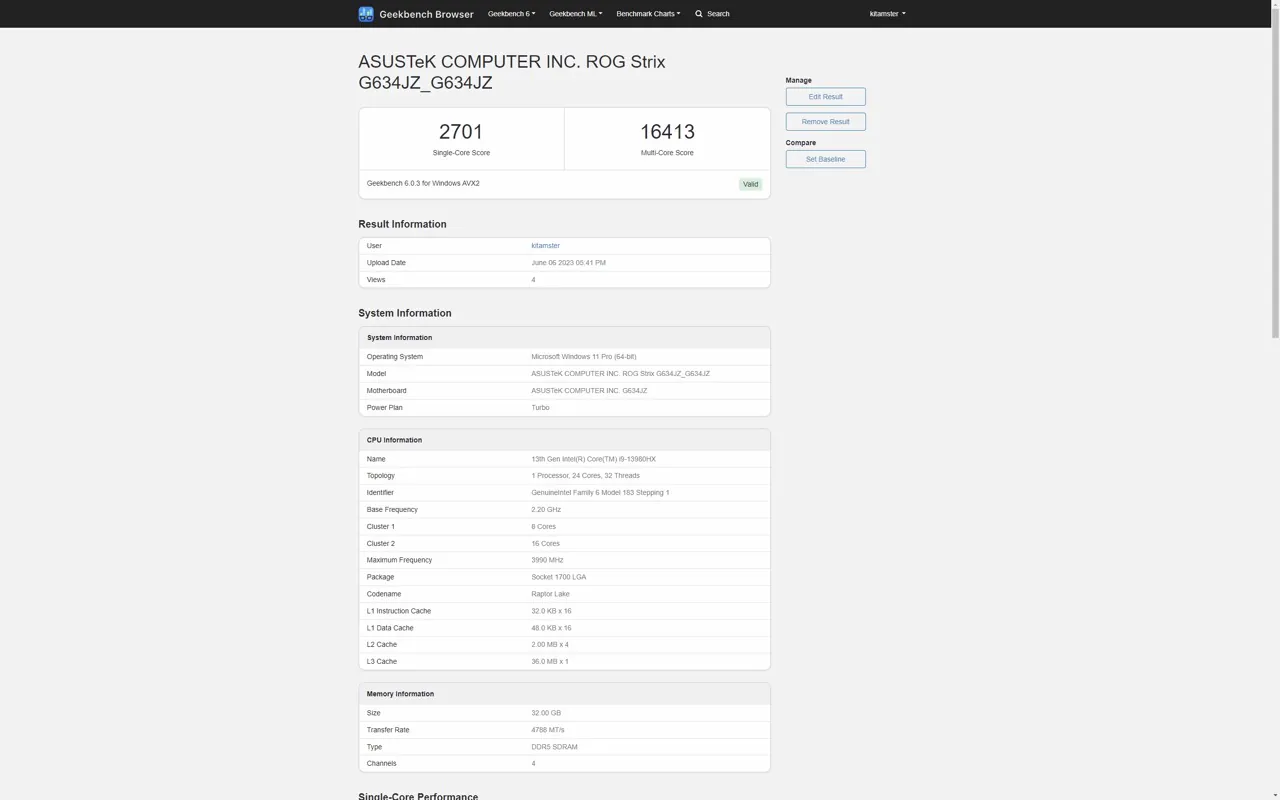Click the CPU Information table header

564,440
